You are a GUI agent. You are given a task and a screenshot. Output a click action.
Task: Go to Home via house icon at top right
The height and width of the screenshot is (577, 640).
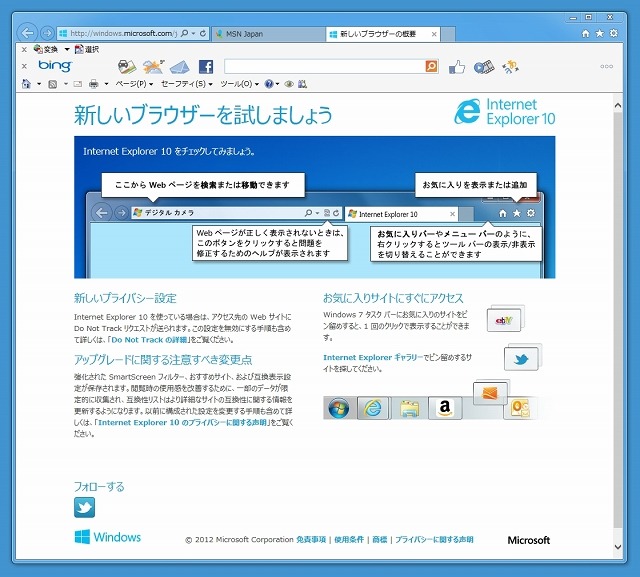pyautogui.click(x=586, y=33)
